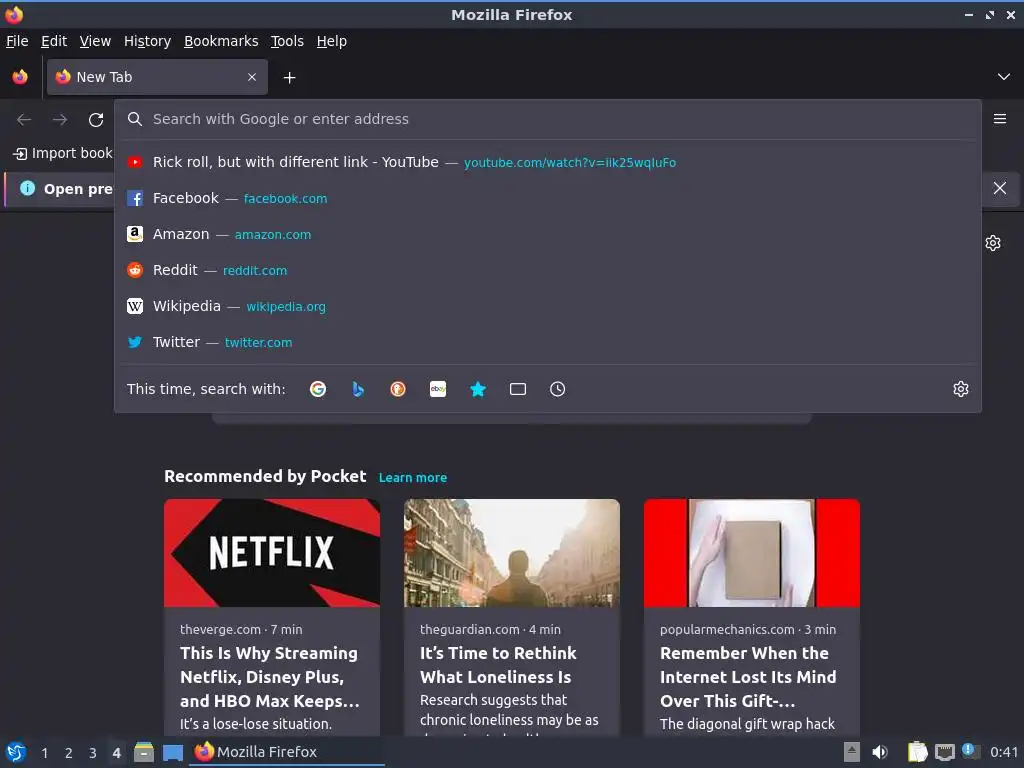The width and height of the screenshot is (1024, 768).
Task: Click the info icon in the notification bar
Action: tap(27, 188)
